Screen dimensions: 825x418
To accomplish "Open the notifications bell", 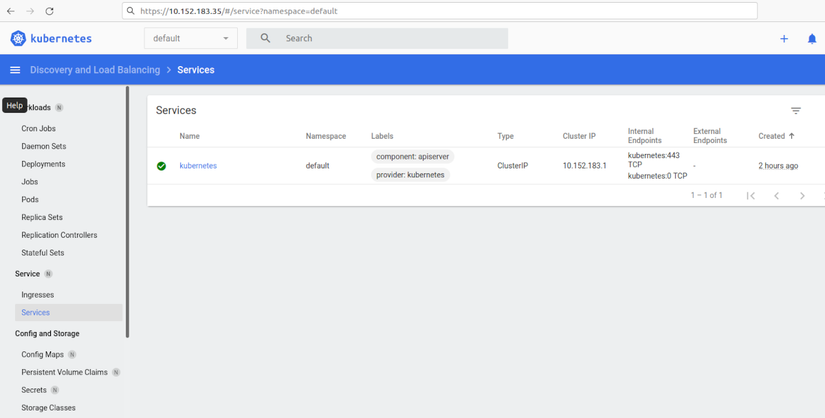I will coord(812,38).
